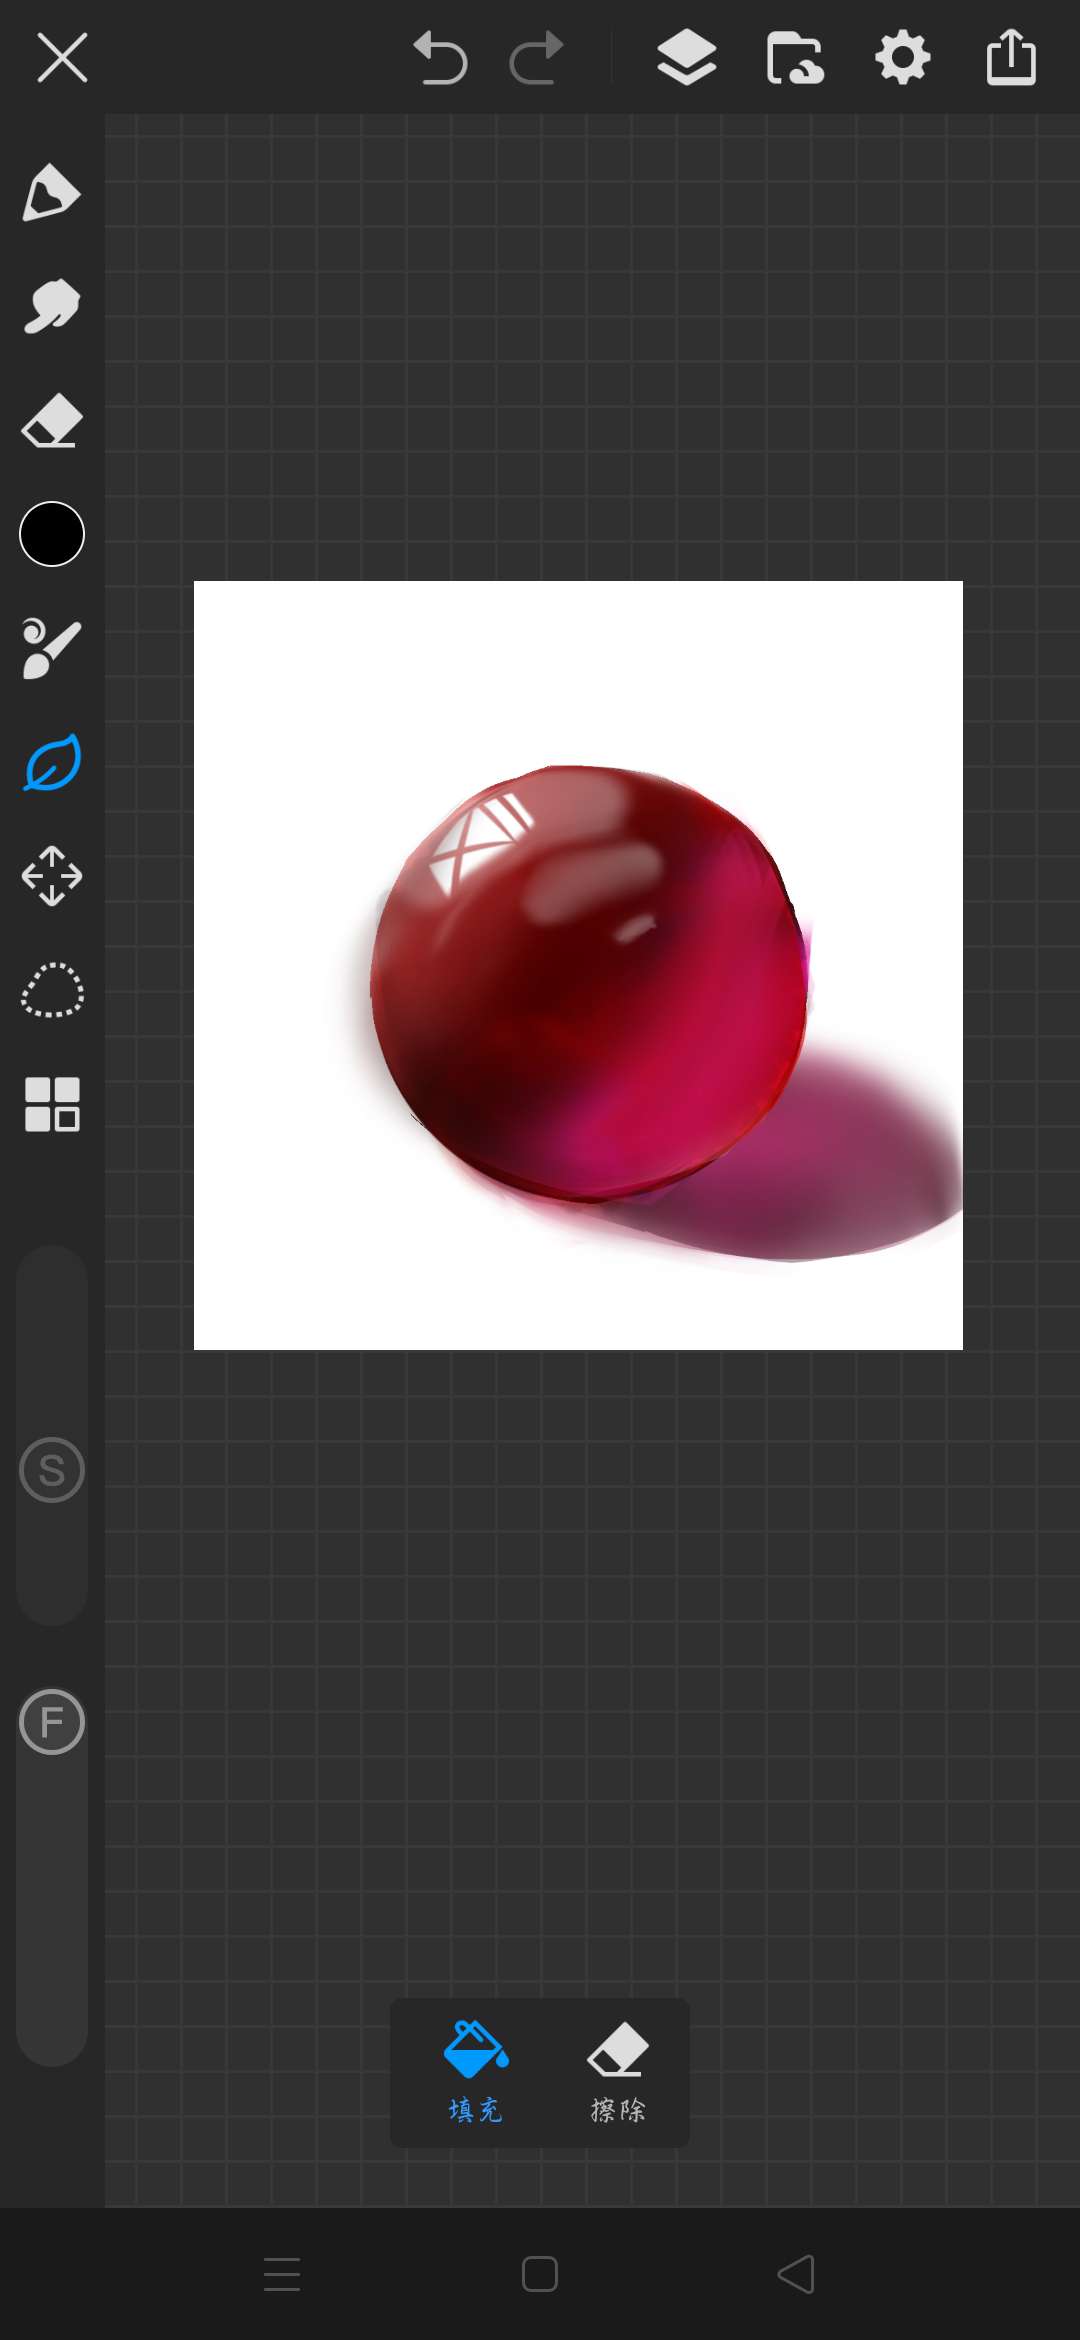Choose the dotted lasso selection tool
Image resolution: width=1080 pixels, height=2340 pixels.
tap(52, 990)
